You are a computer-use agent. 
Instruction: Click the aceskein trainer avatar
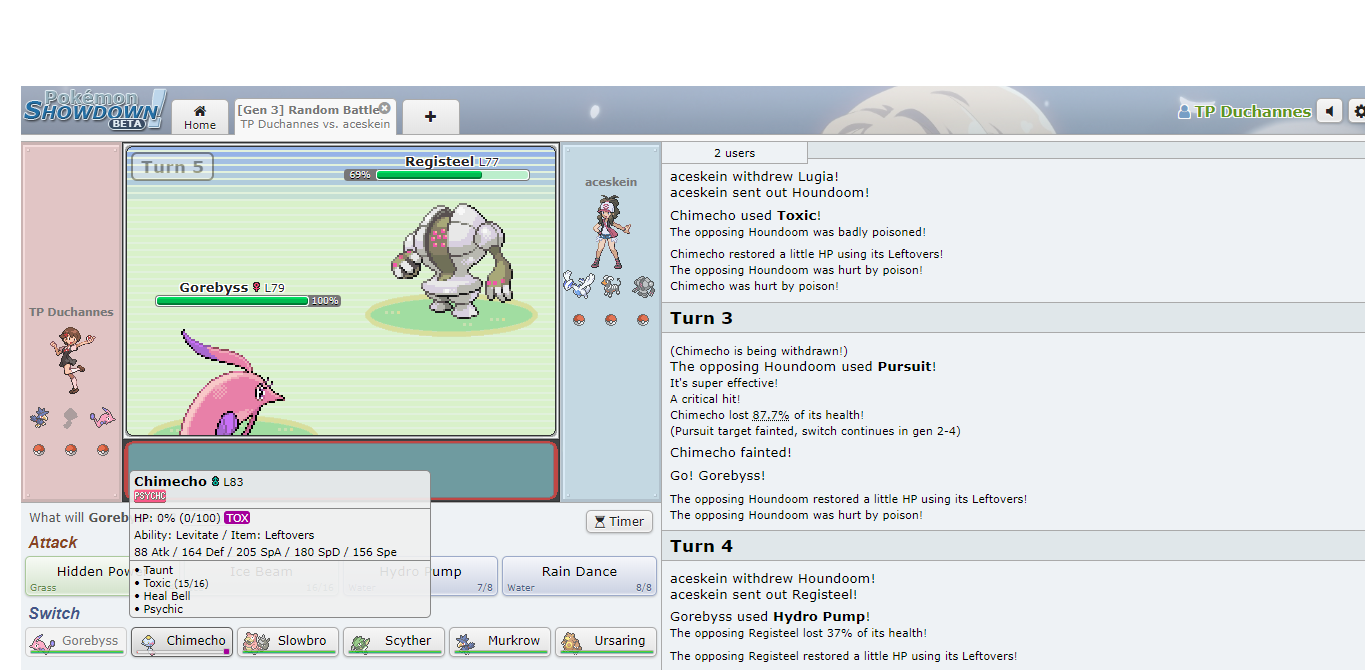point(611,231)
